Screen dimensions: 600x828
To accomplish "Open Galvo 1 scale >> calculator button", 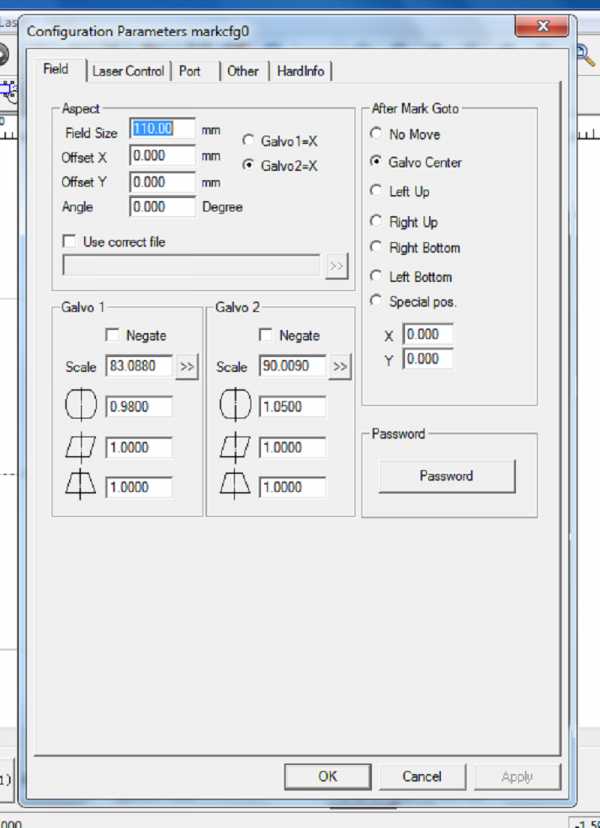I will click(187, 367).
